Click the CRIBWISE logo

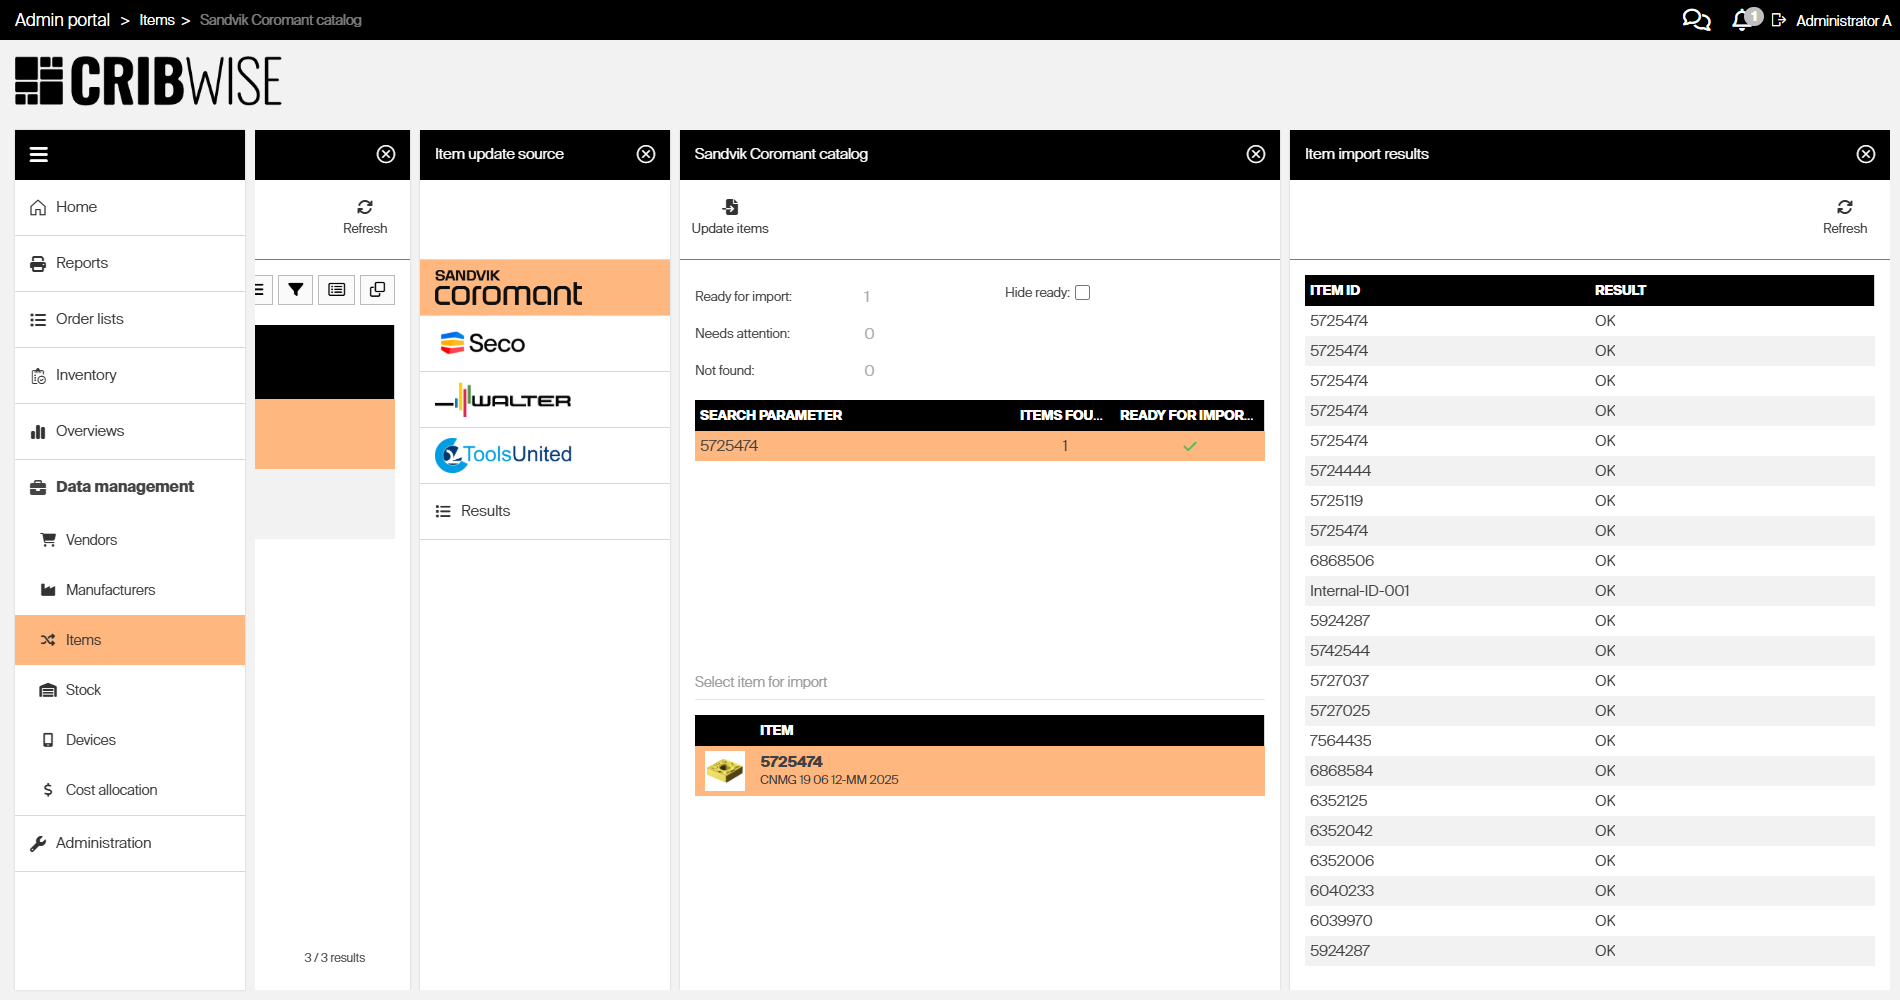(x=148, y=81)
